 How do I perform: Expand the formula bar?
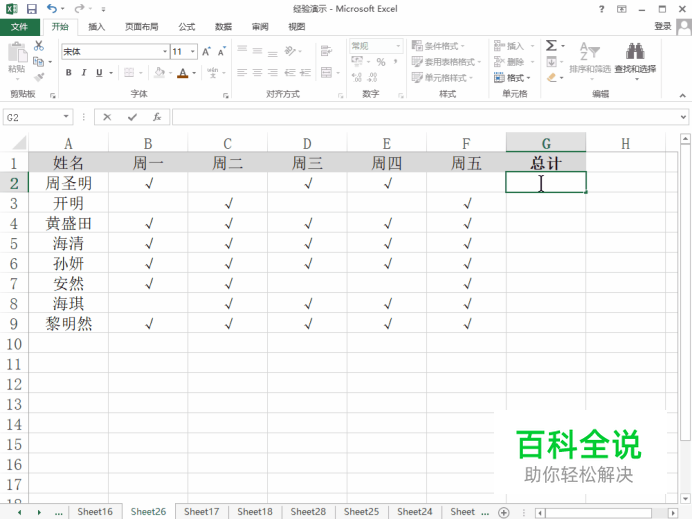pos(683,117)
